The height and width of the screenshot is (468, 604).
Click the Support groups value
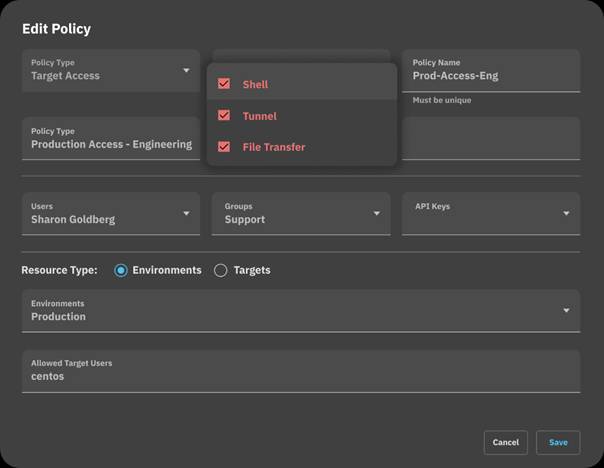245,219
